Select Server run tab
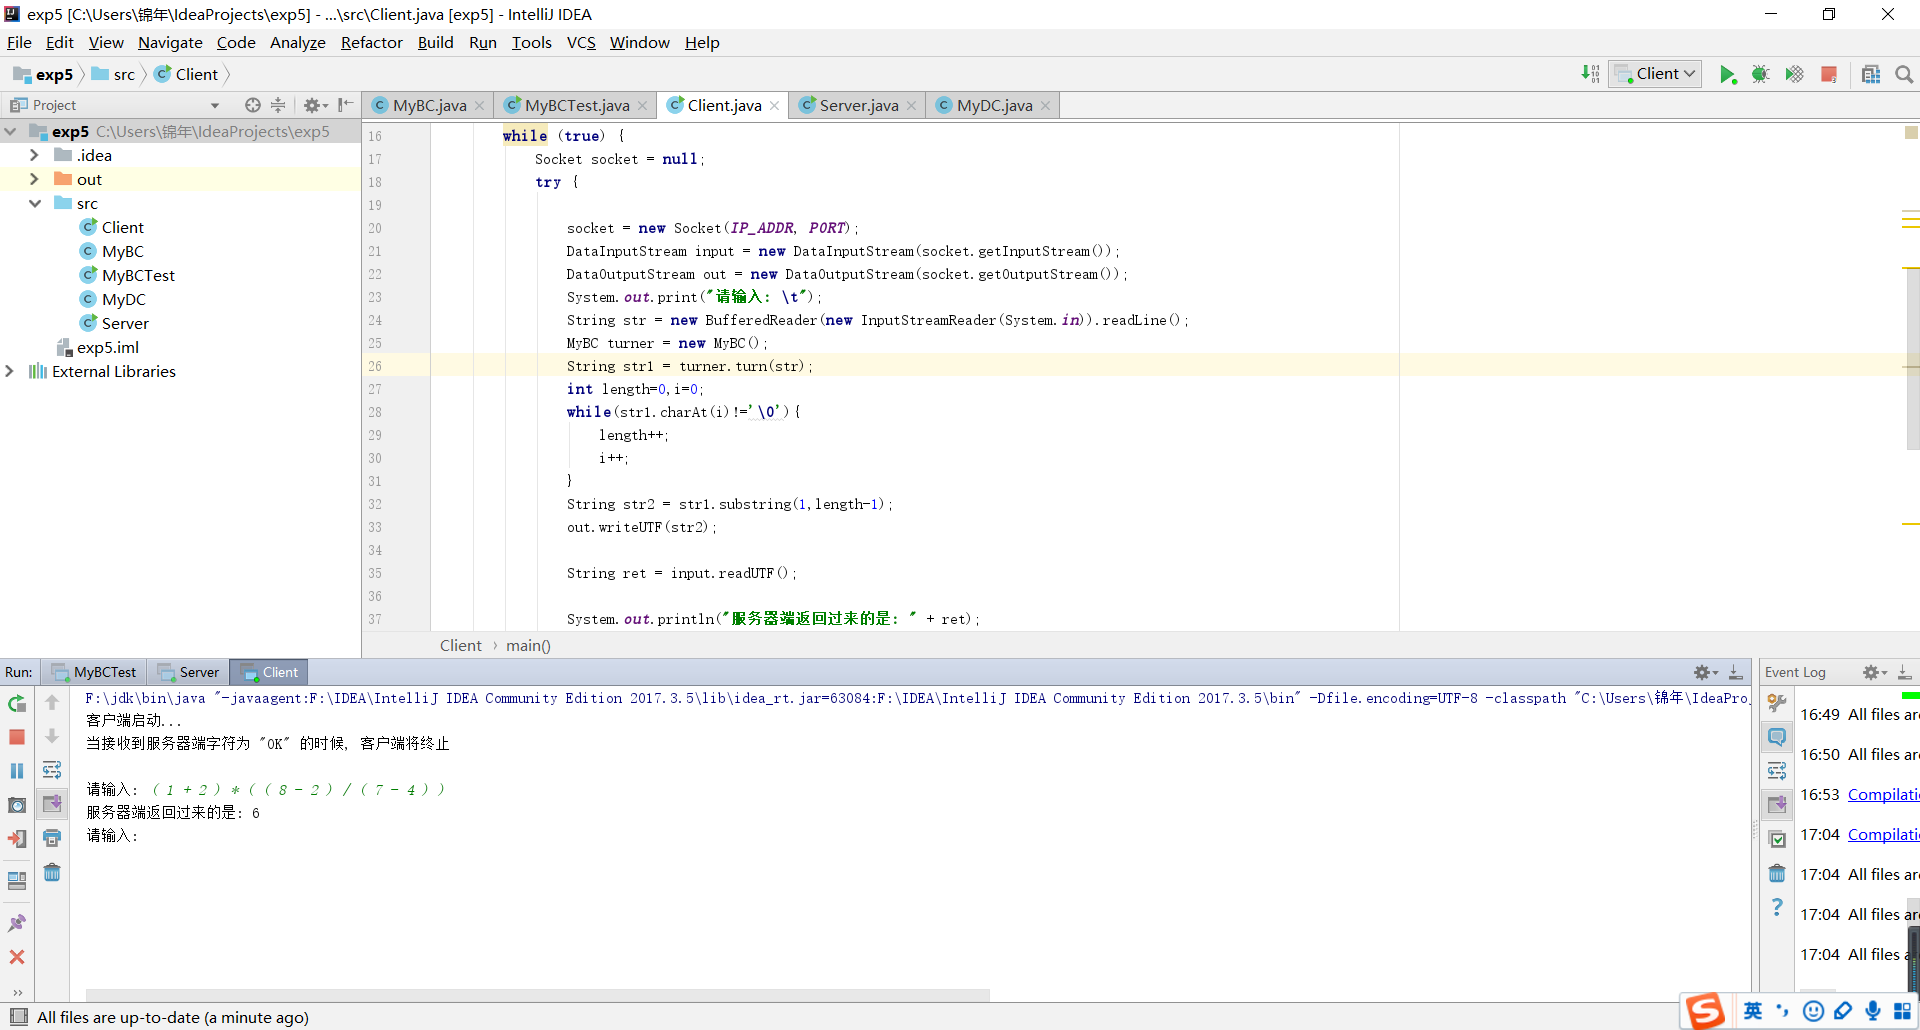 [x=188, y=672]
